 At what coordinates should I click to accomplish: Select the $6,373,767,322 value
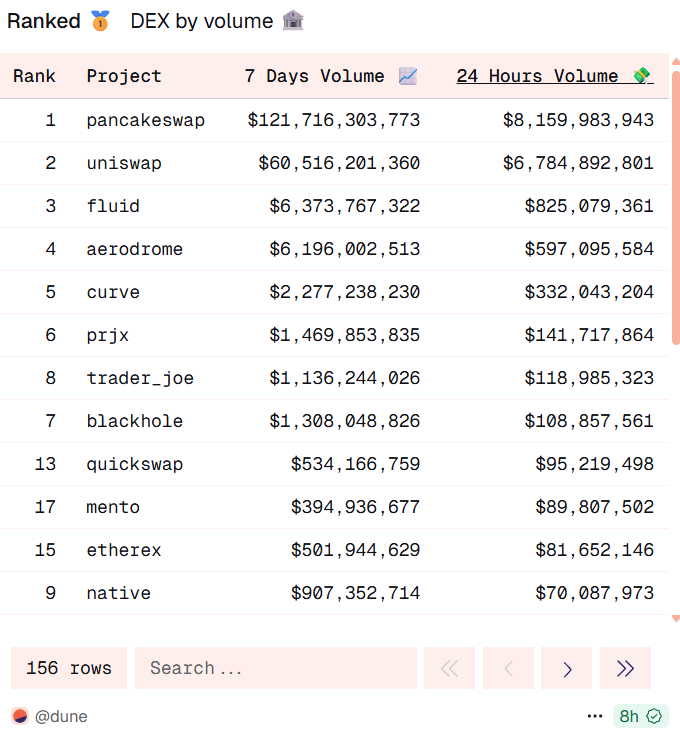344,206
